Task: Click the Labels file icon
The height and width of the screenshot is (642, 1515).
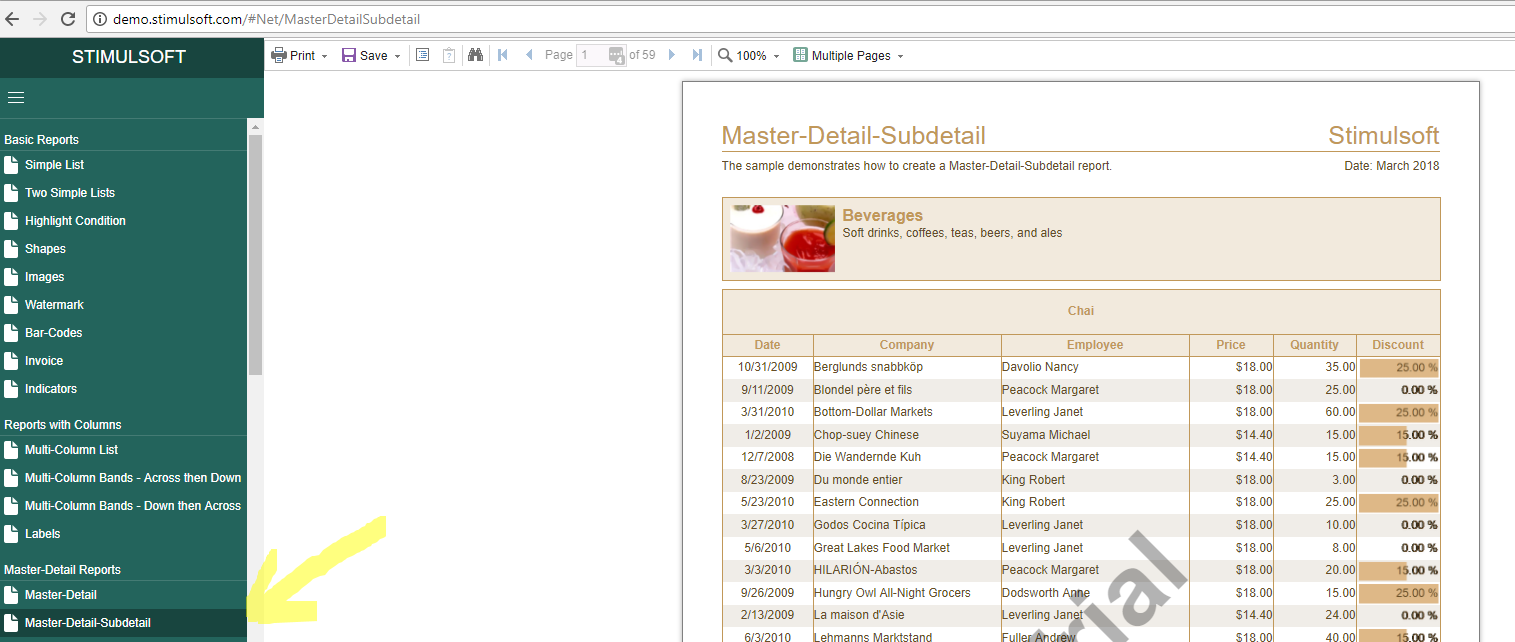Action: click(x=11, y=534)
